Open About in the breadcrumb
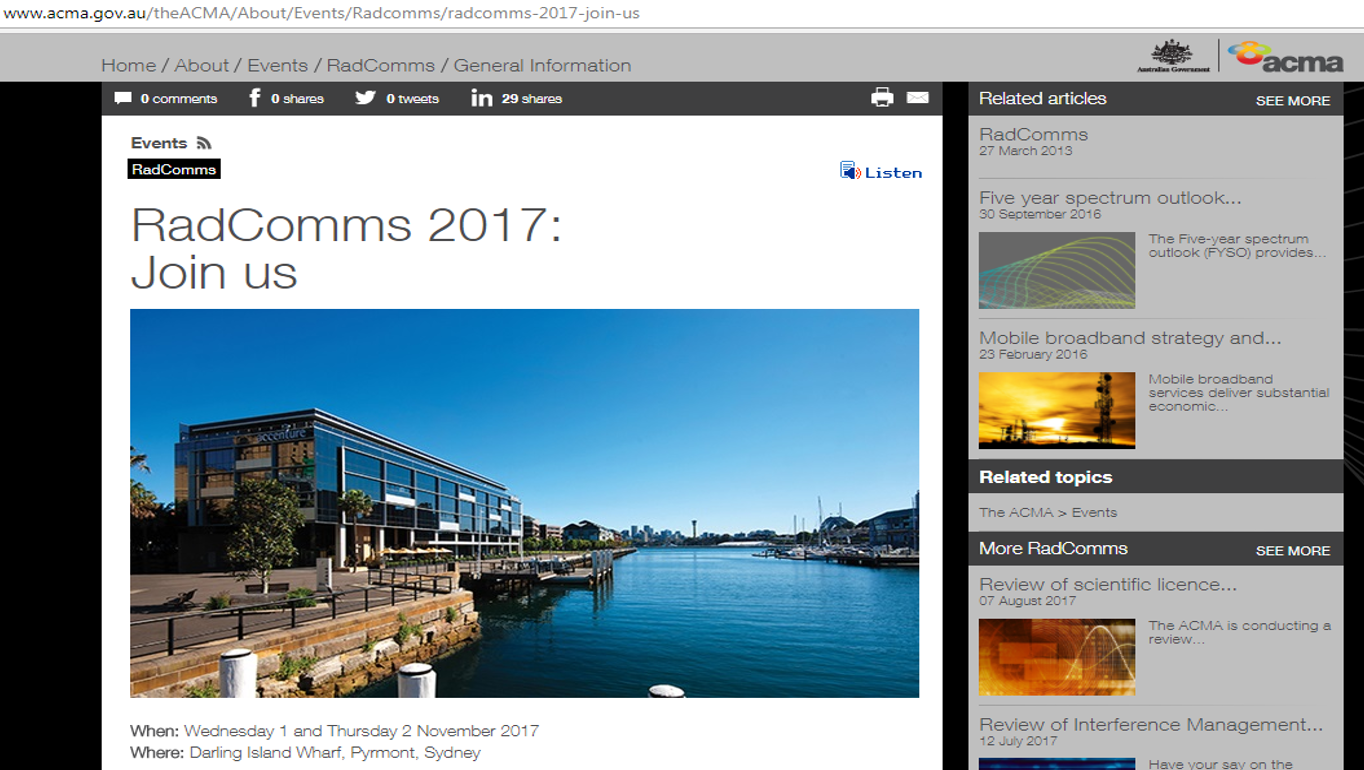Screen dimensions: 1364x770 202,65
